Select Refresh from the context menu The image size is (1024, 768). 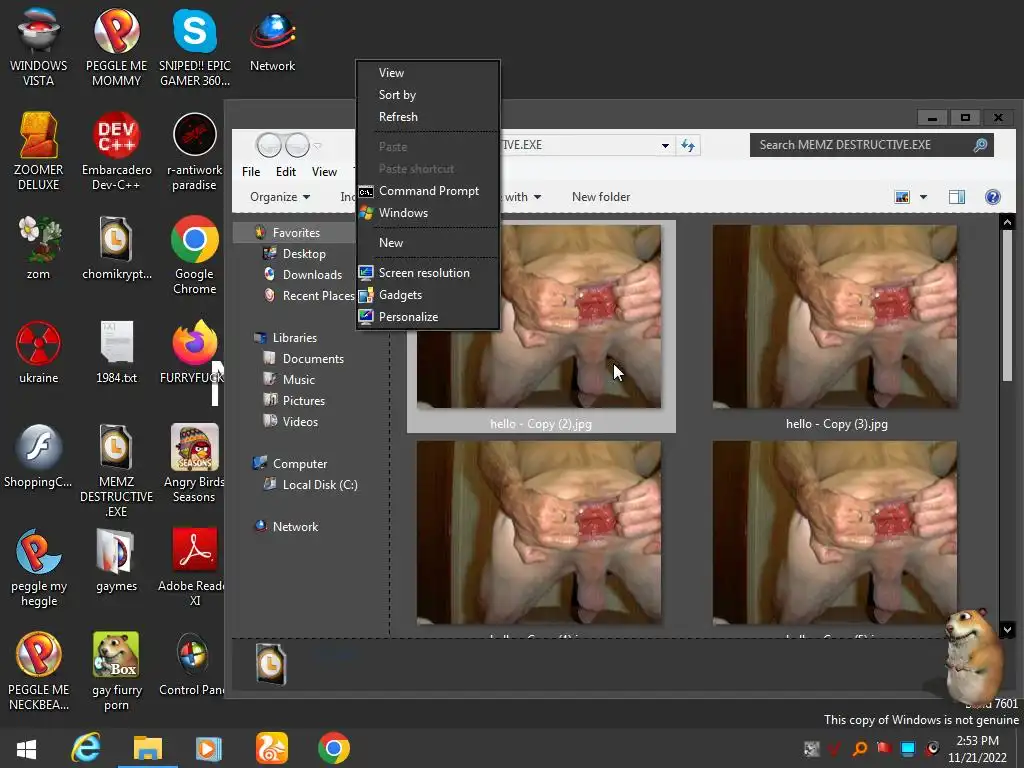point(428,117)
